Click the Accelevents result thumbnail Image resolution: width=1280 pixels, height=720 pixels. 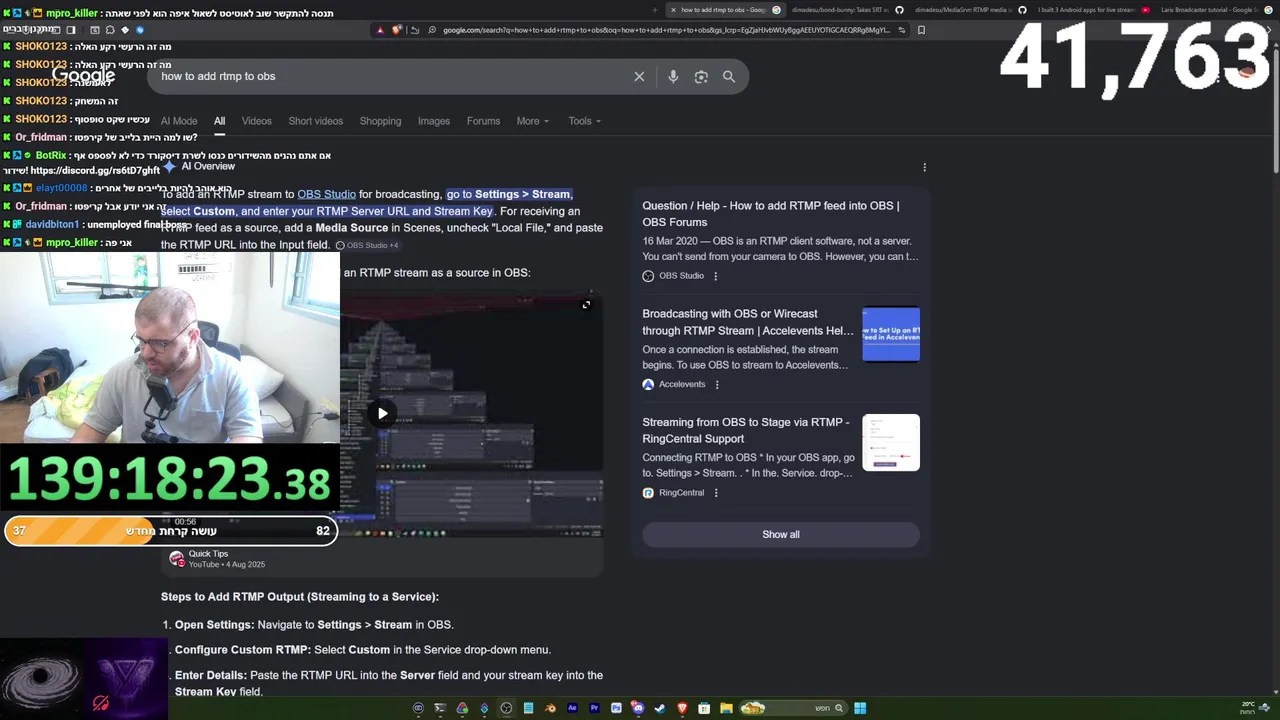[x=891, y=334]
